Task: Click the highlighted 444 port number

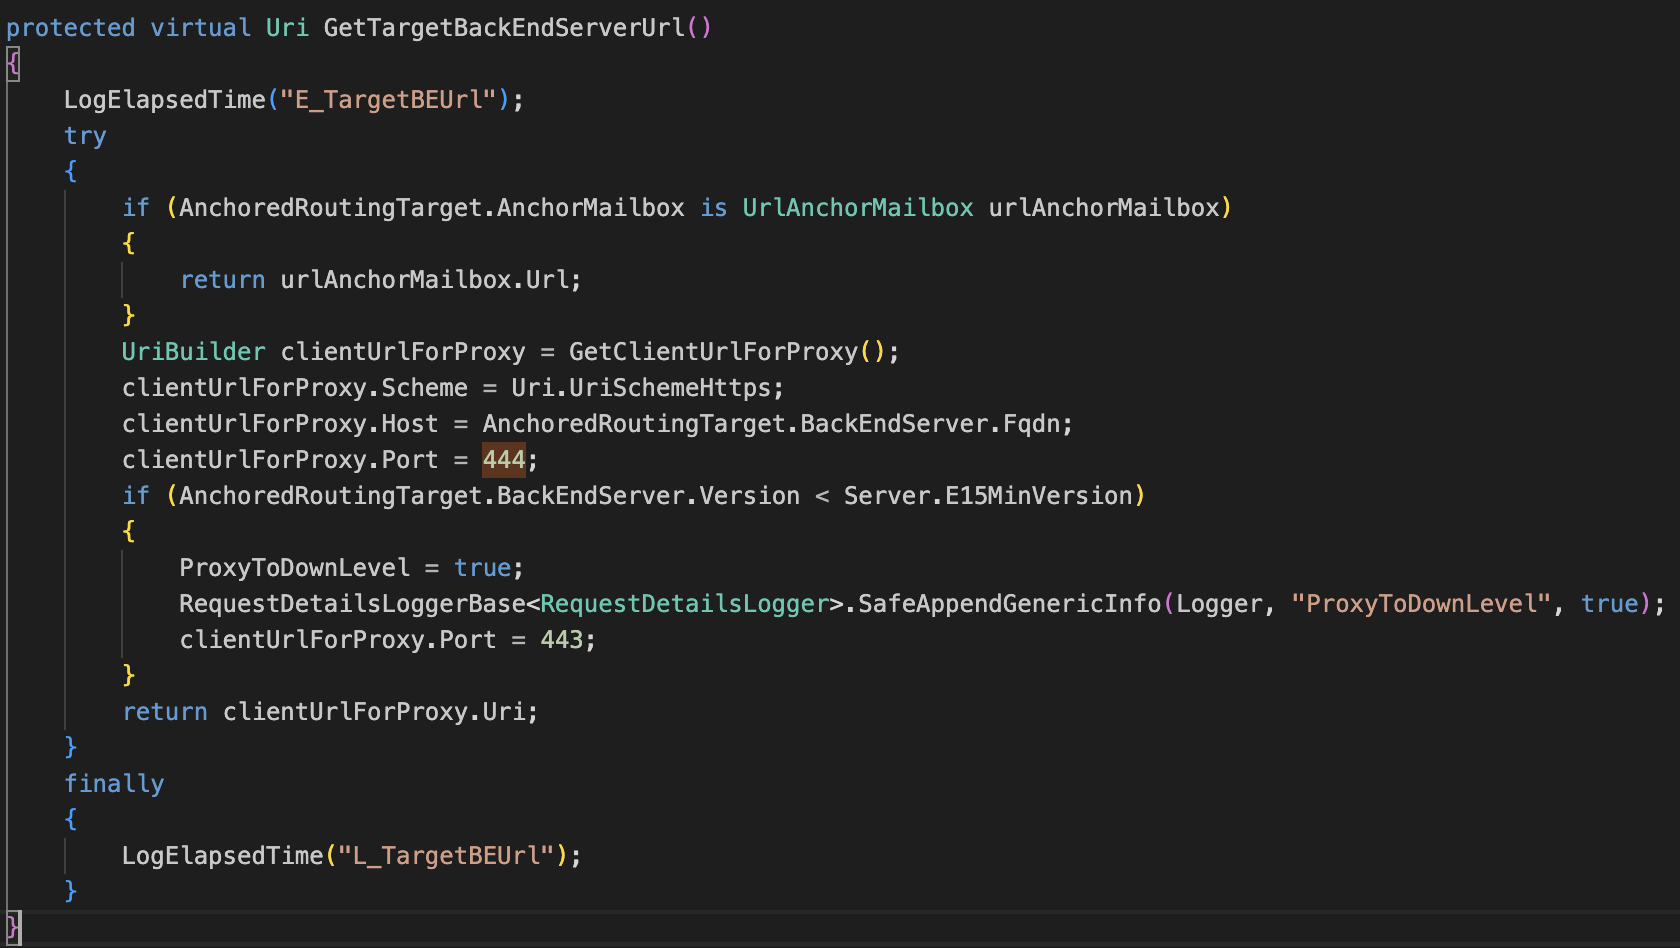Action: [x=504, y=460]
